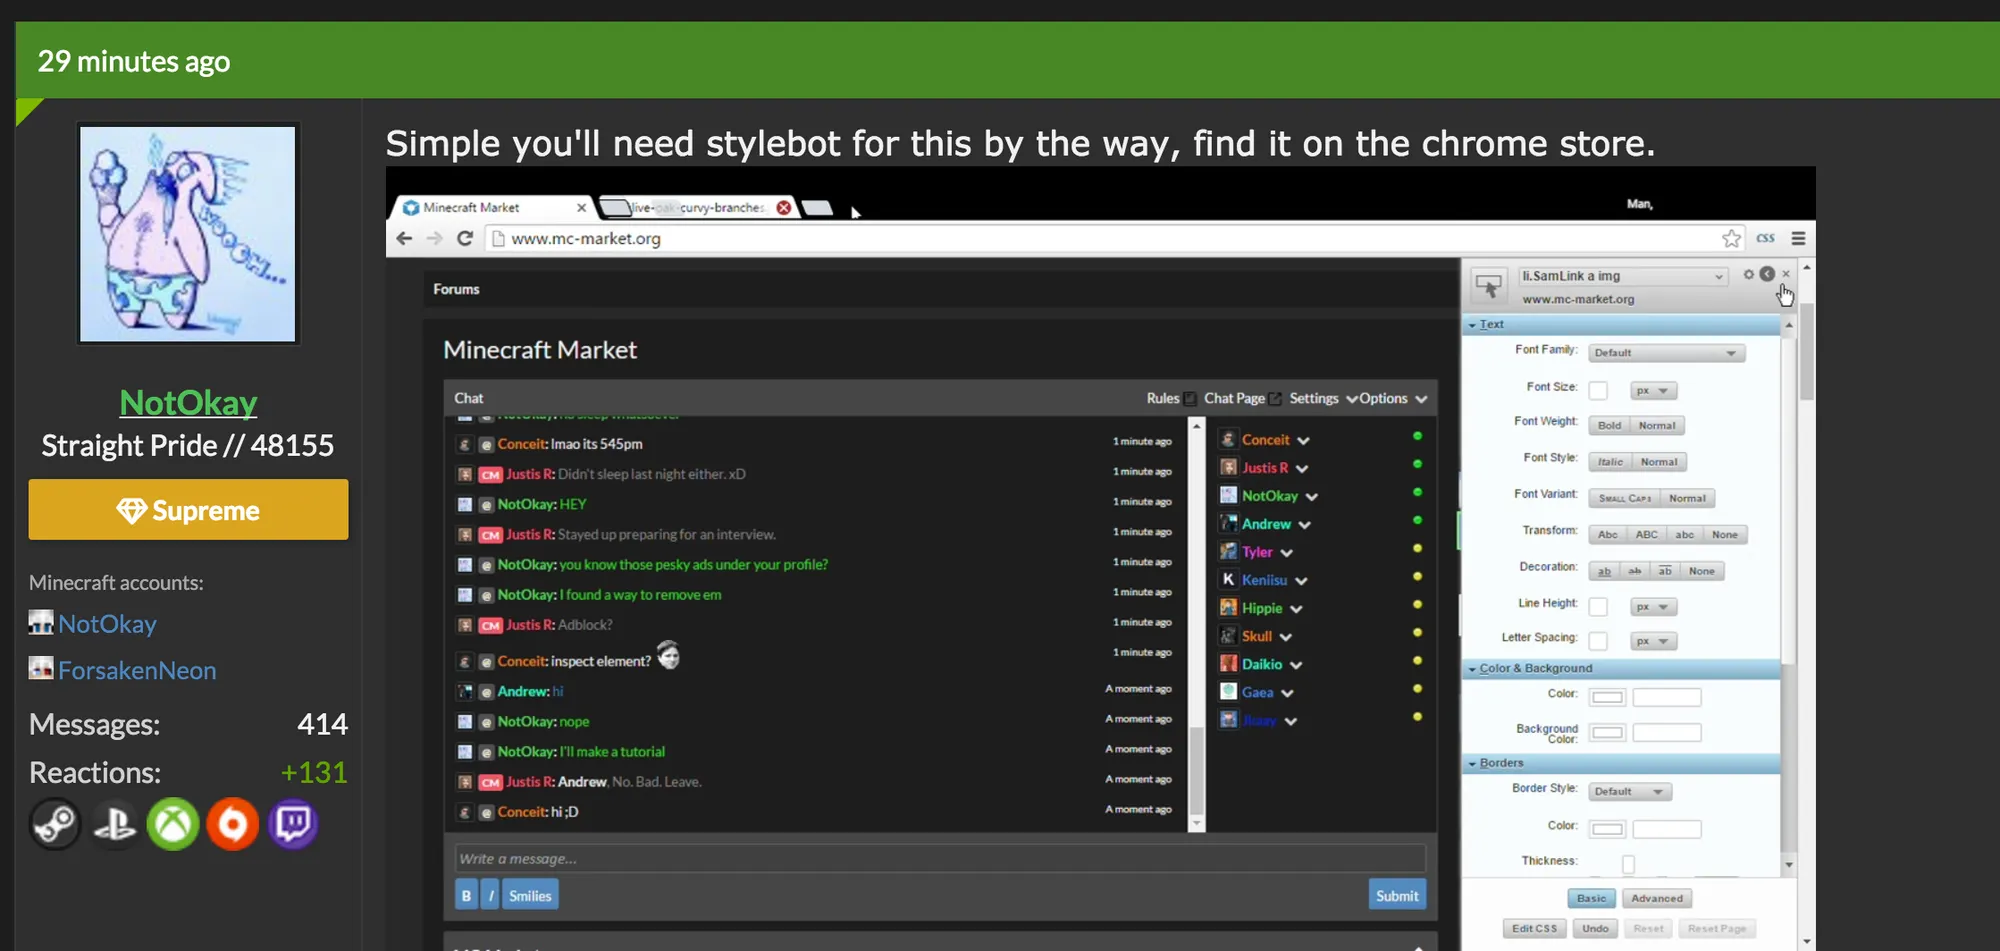Click the text Color swatch
2000x951 pixels.
pos(1607,697)
